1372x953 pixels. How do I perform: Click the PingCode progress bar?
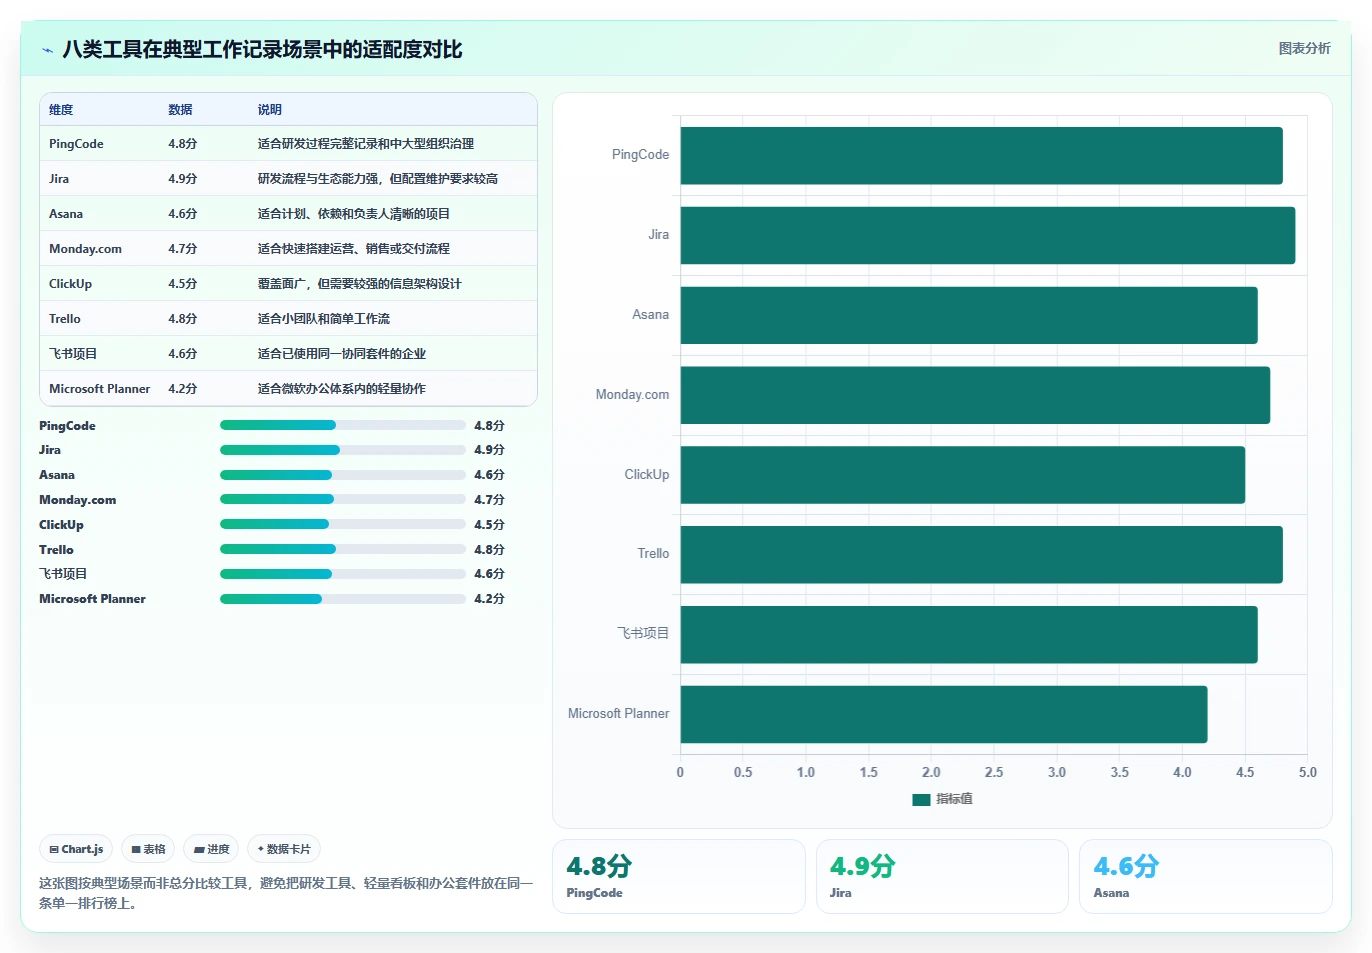(343, 425)
